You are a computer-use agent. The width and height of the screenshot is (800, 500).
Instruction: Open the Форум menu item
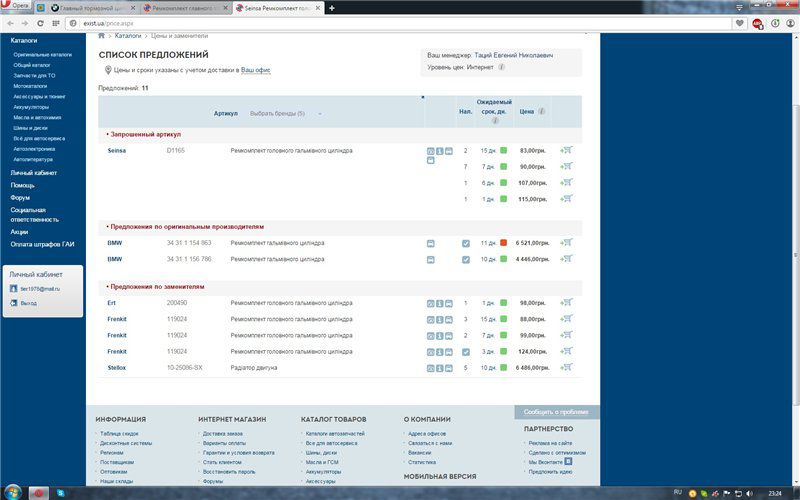click(x=20, y=197)
